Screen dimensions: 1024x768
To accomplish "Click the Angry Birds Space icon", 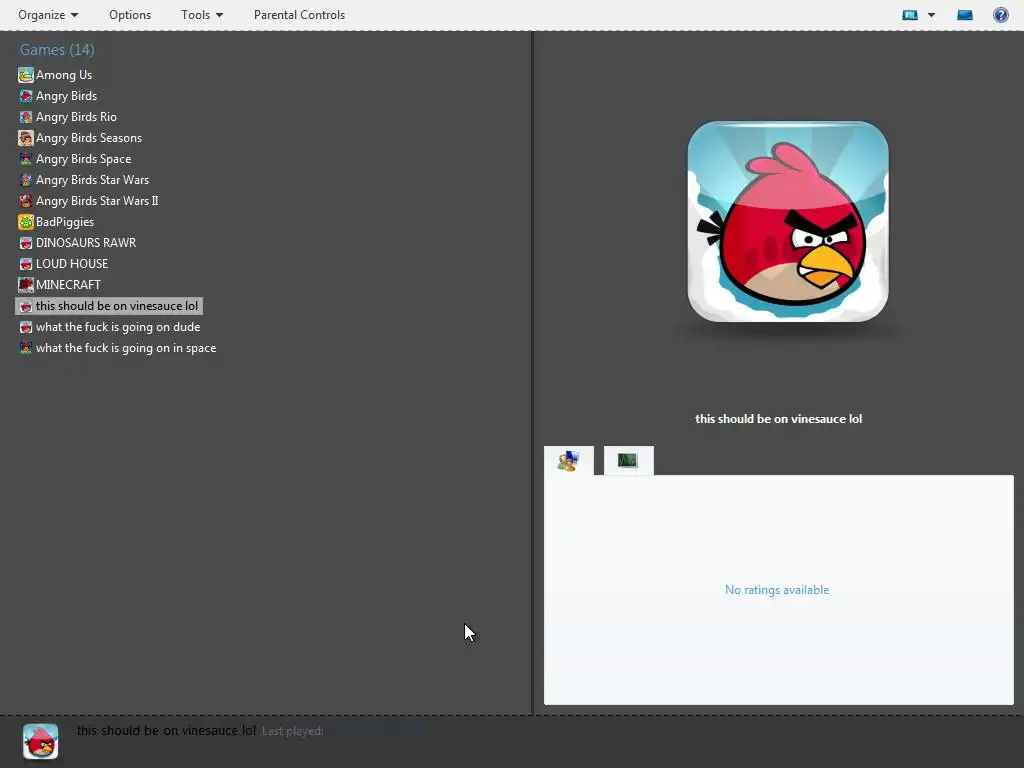I will coord(25,159).
